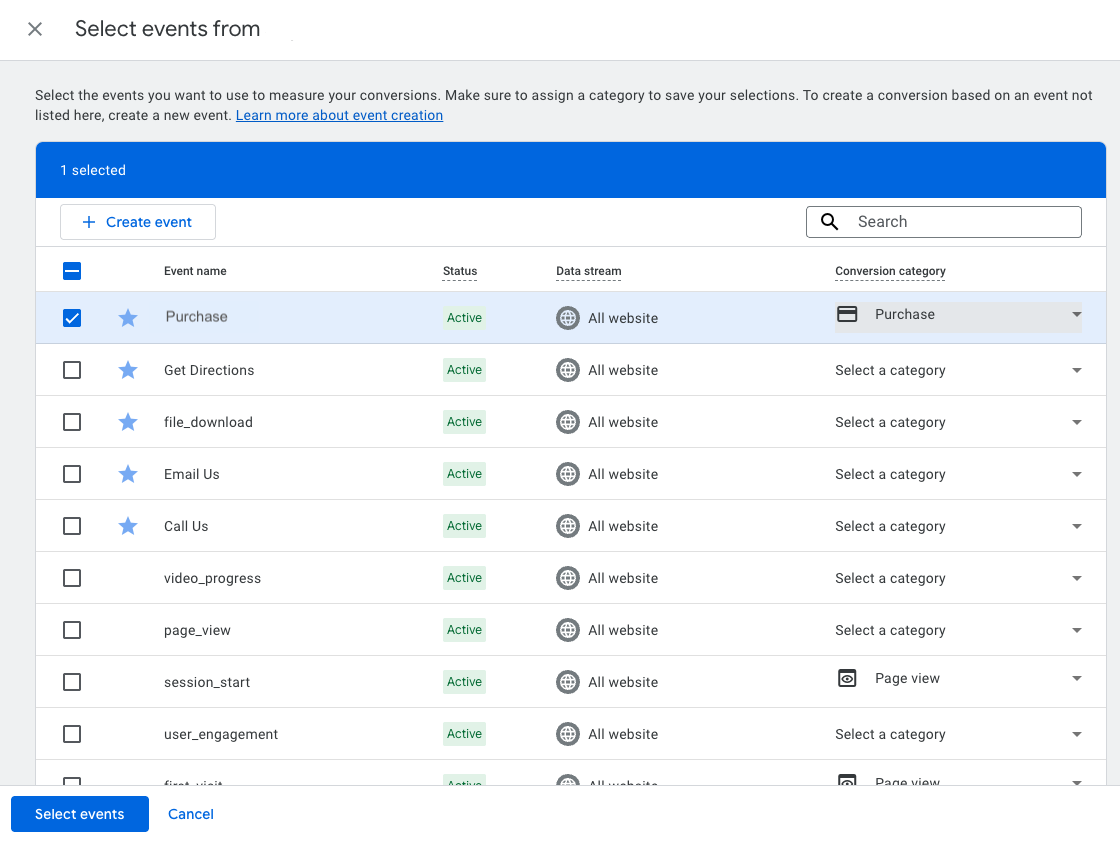Click the Event name column header
Image resolution: width=1120 pixels, height=841 pixels.
[195, 271]
